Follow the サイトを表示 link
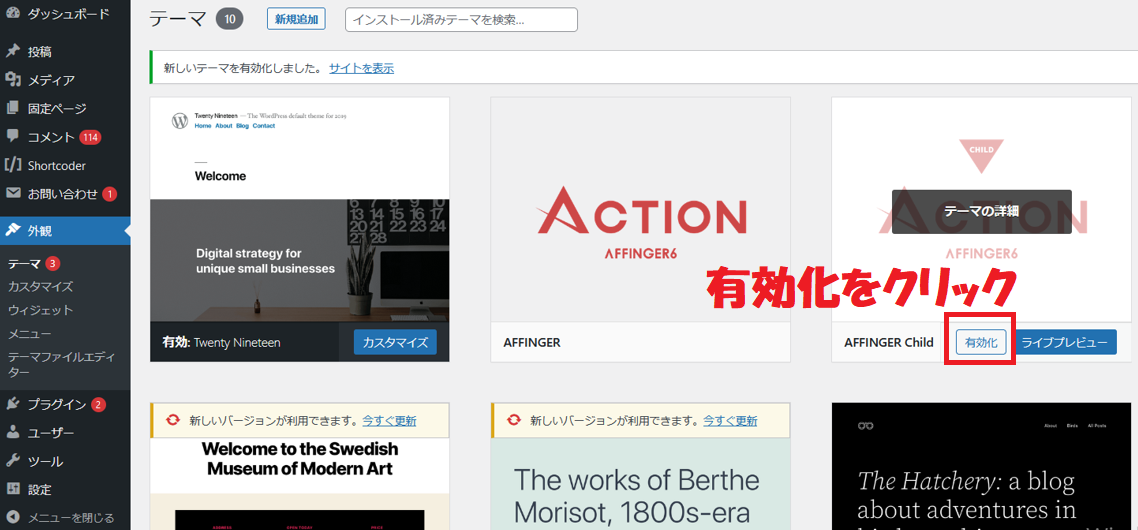This screenshot has height=530, width=1138. 361,68
